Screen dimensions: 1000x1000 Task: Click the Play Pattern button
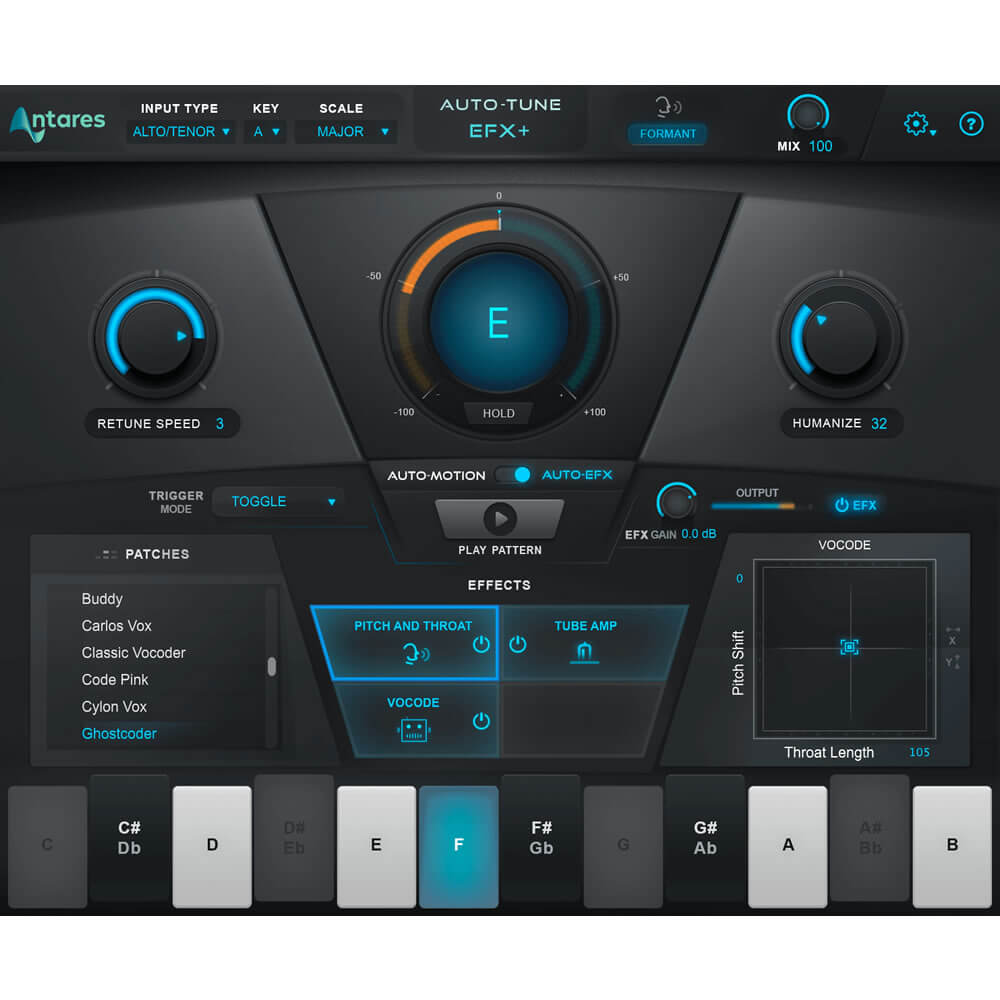click(x=499, y=518)
